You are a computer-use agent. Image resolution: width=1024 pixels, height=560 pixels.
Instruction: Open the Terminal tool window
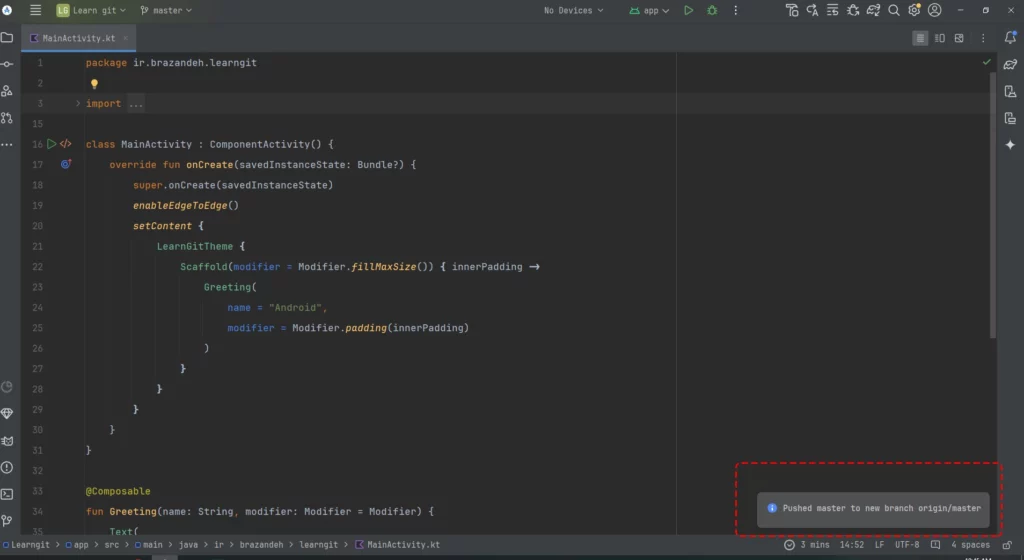tap(7, 494)
